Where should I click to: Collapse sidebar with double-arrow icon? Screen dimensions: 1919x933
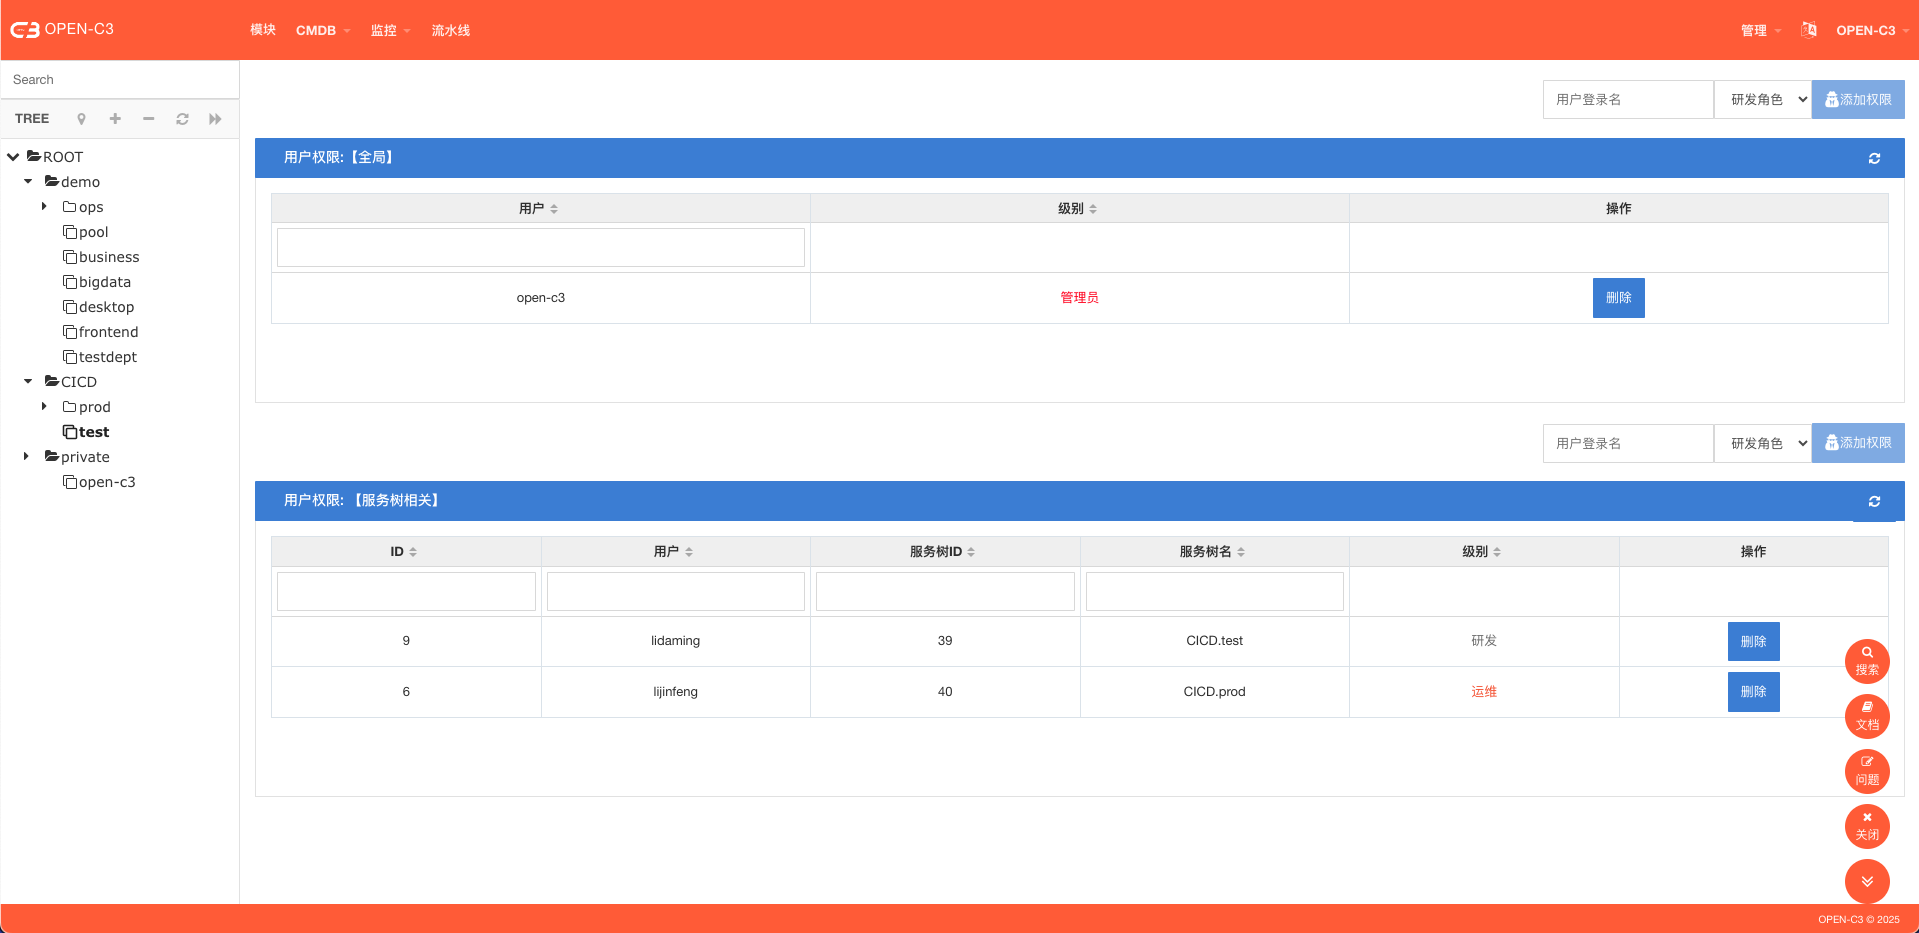click(x=215, y=119)
